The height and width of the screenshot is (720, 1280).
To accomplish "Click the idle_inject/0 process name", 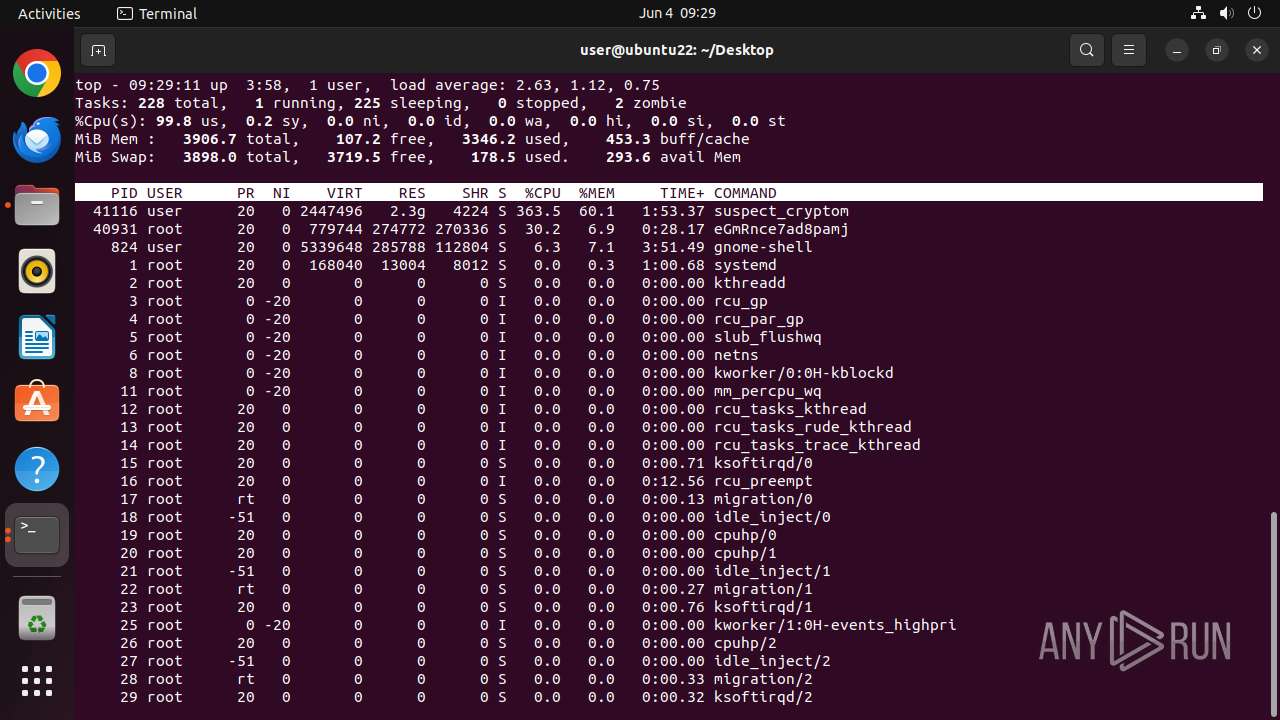I will pyautogui.click(x=772, y=517).
